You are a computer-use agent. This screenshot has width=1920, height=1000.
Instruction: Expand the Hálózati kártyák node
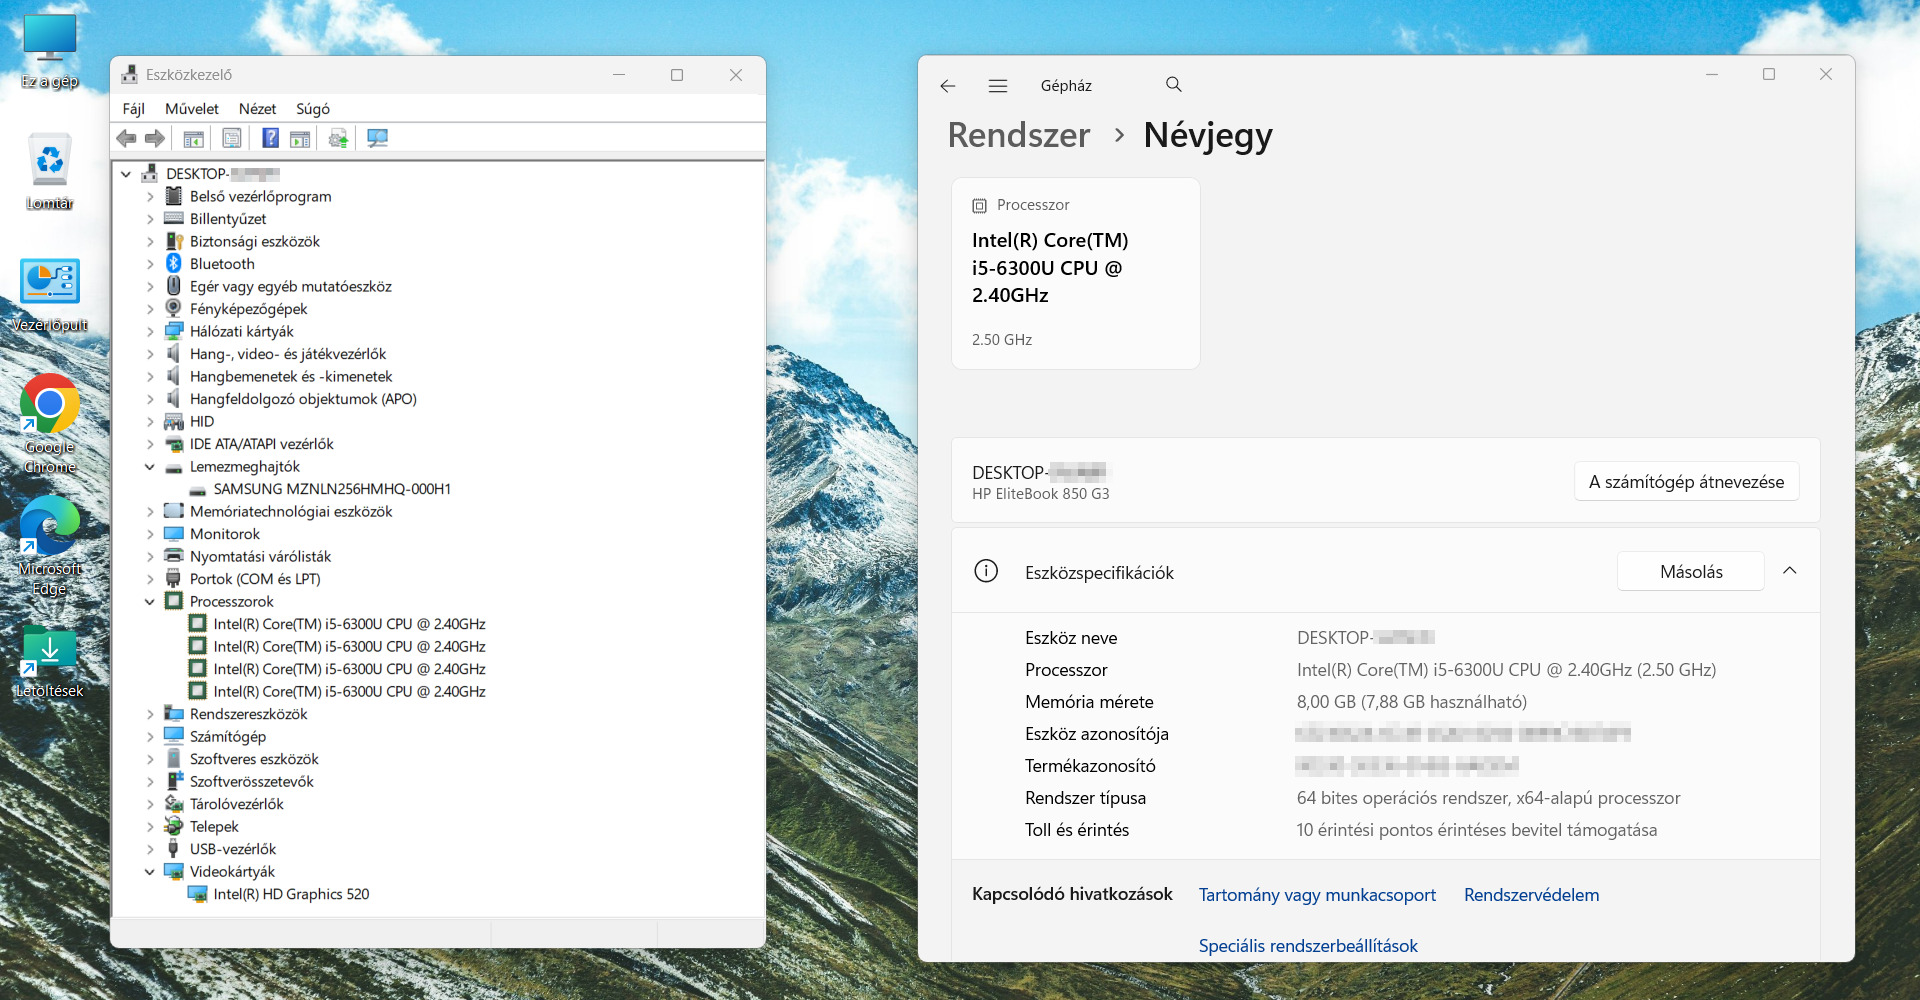click(x=150, y=332)
